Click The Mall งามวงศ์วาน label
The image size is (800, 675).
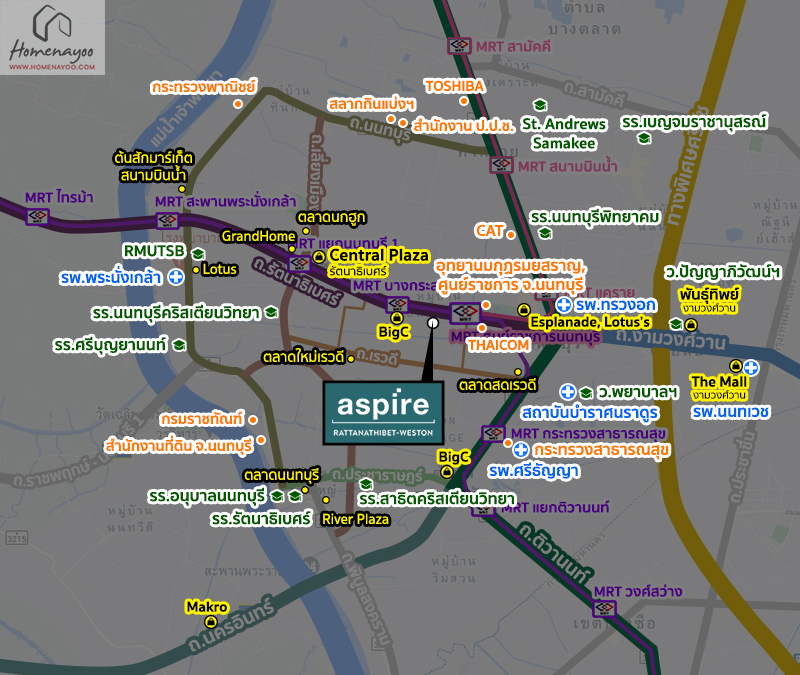(x=719, y=387)
